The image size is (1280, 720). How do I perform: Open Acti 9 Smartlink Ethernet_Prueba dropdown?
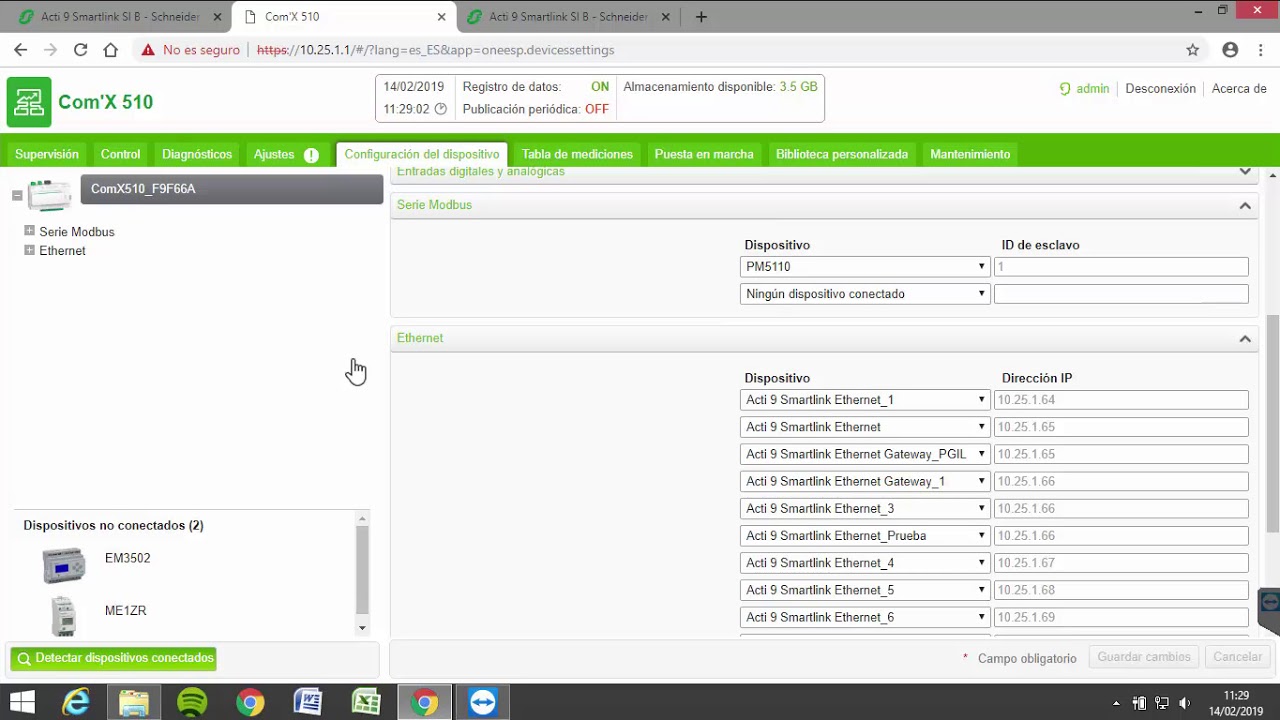tap(865, 536)
